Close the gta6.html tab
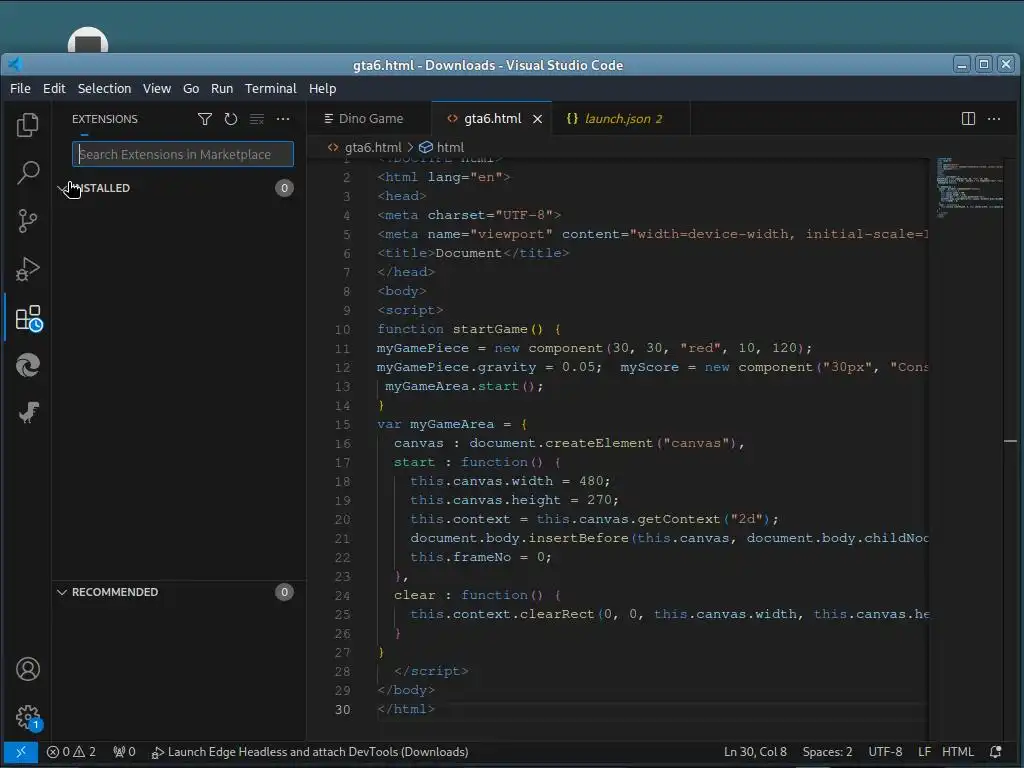 537,119
